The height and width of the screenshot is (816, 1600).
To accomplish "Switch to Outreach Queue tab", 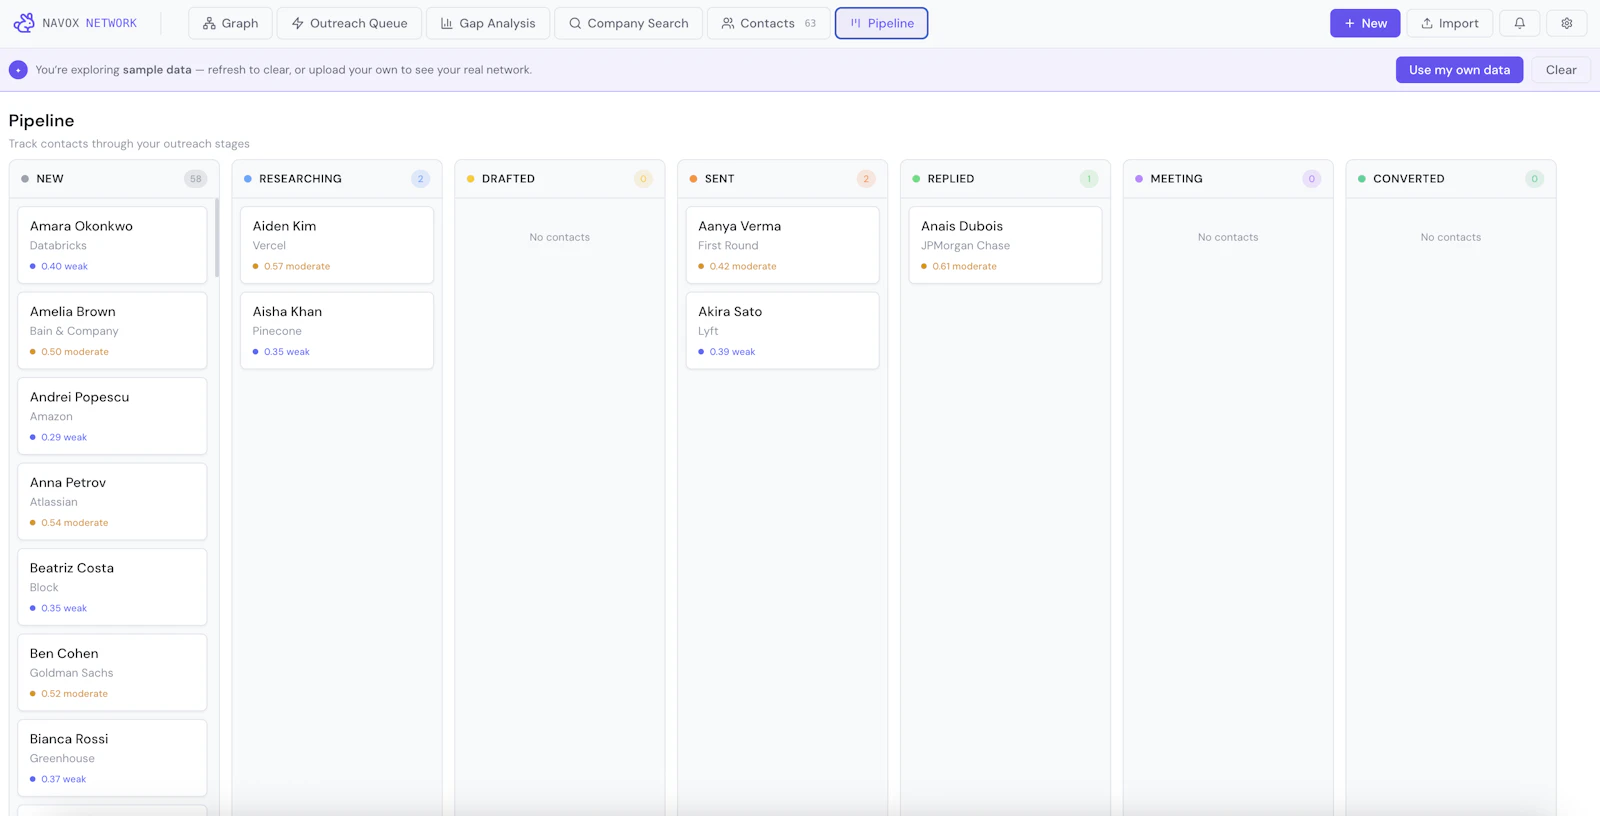I will click(x=349, y=23).
